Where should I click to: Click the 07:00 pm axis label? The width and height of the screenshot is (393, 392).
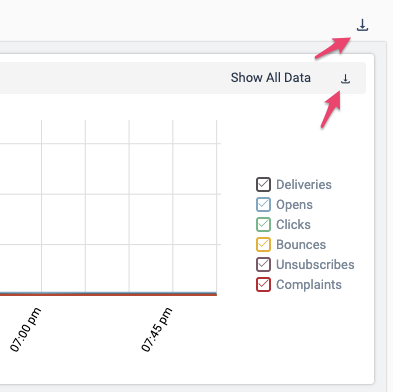25,330
